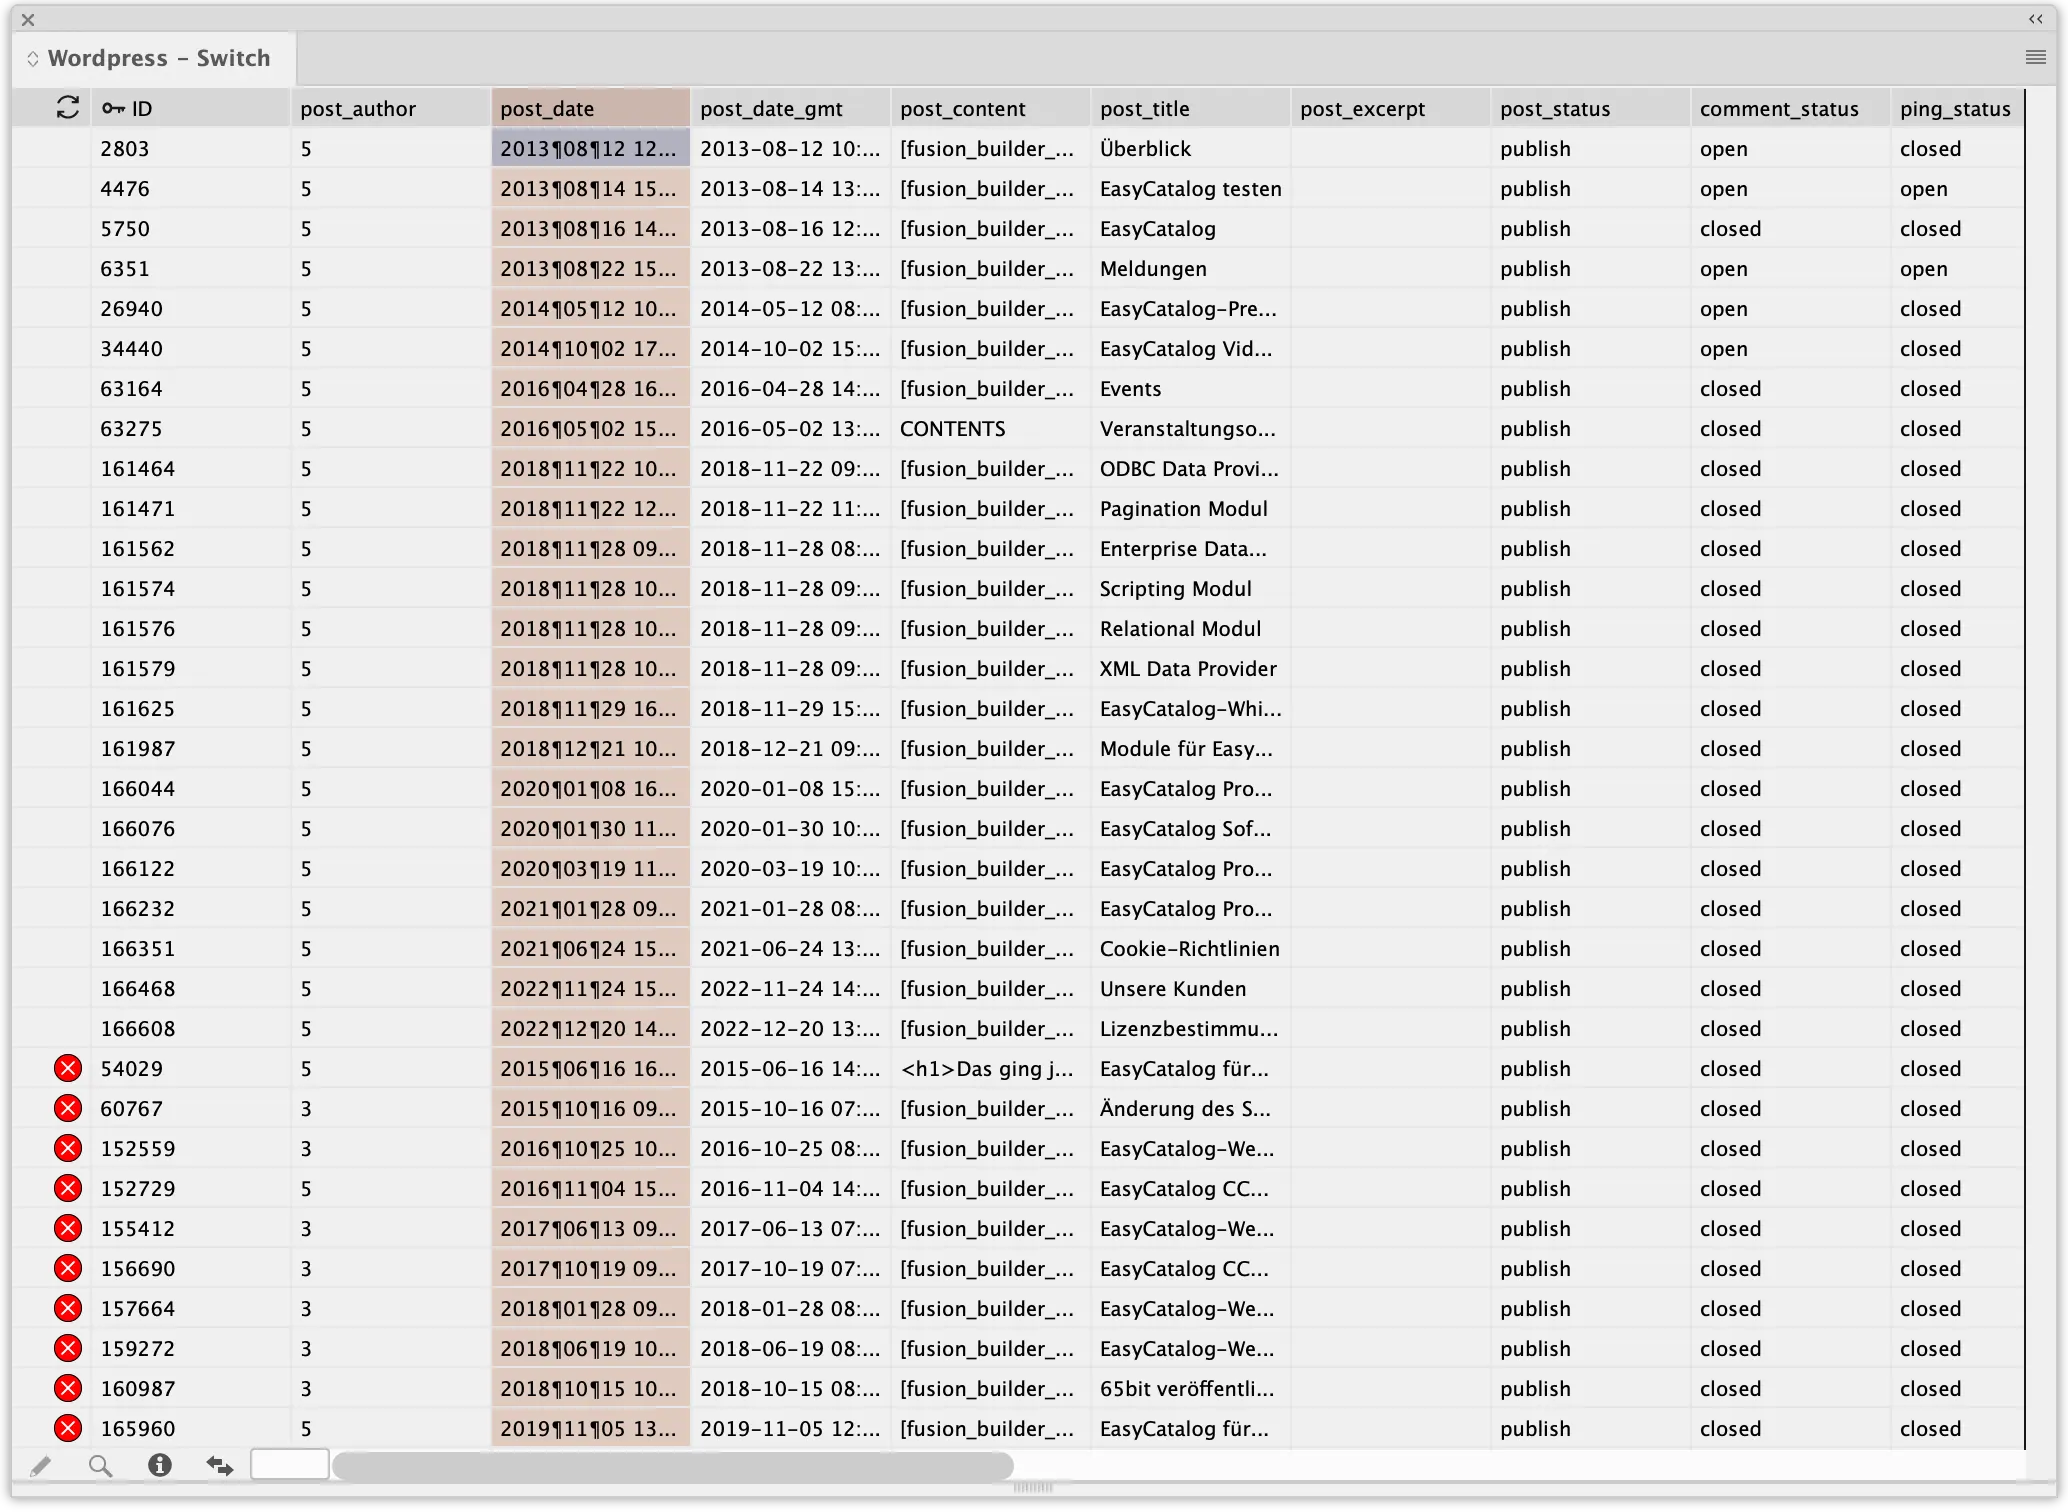Select the row with ID 166351

(1018, 948)
